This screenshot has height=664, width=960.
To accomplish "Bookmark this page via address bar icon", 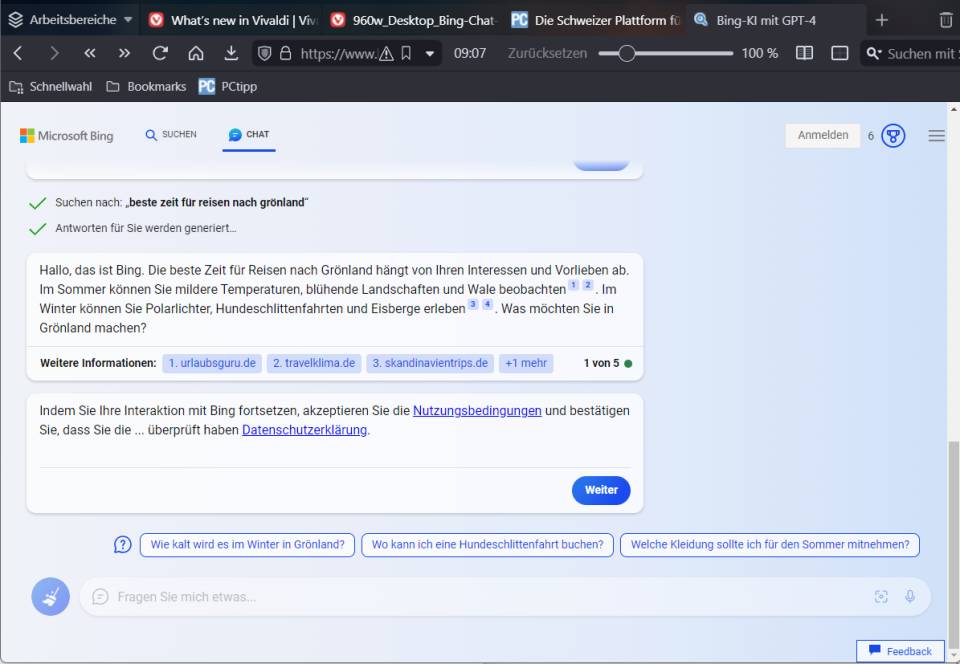I will [x=406, y=54].
